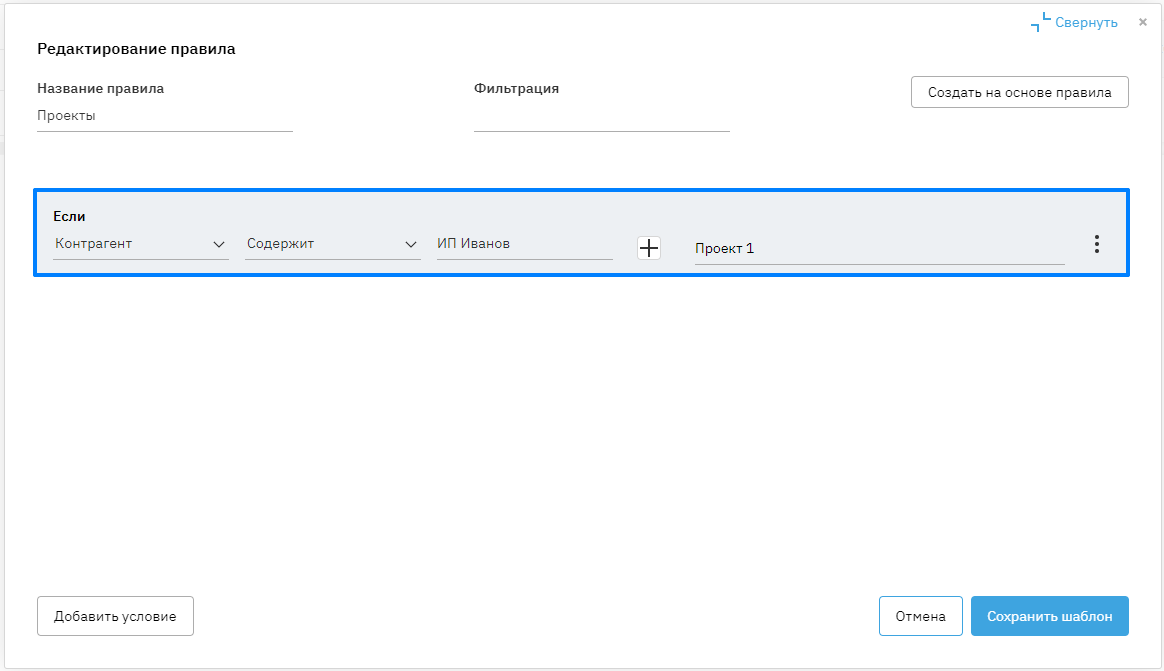
Task: Close the rule editing dialog
Action: point(1143,21)
